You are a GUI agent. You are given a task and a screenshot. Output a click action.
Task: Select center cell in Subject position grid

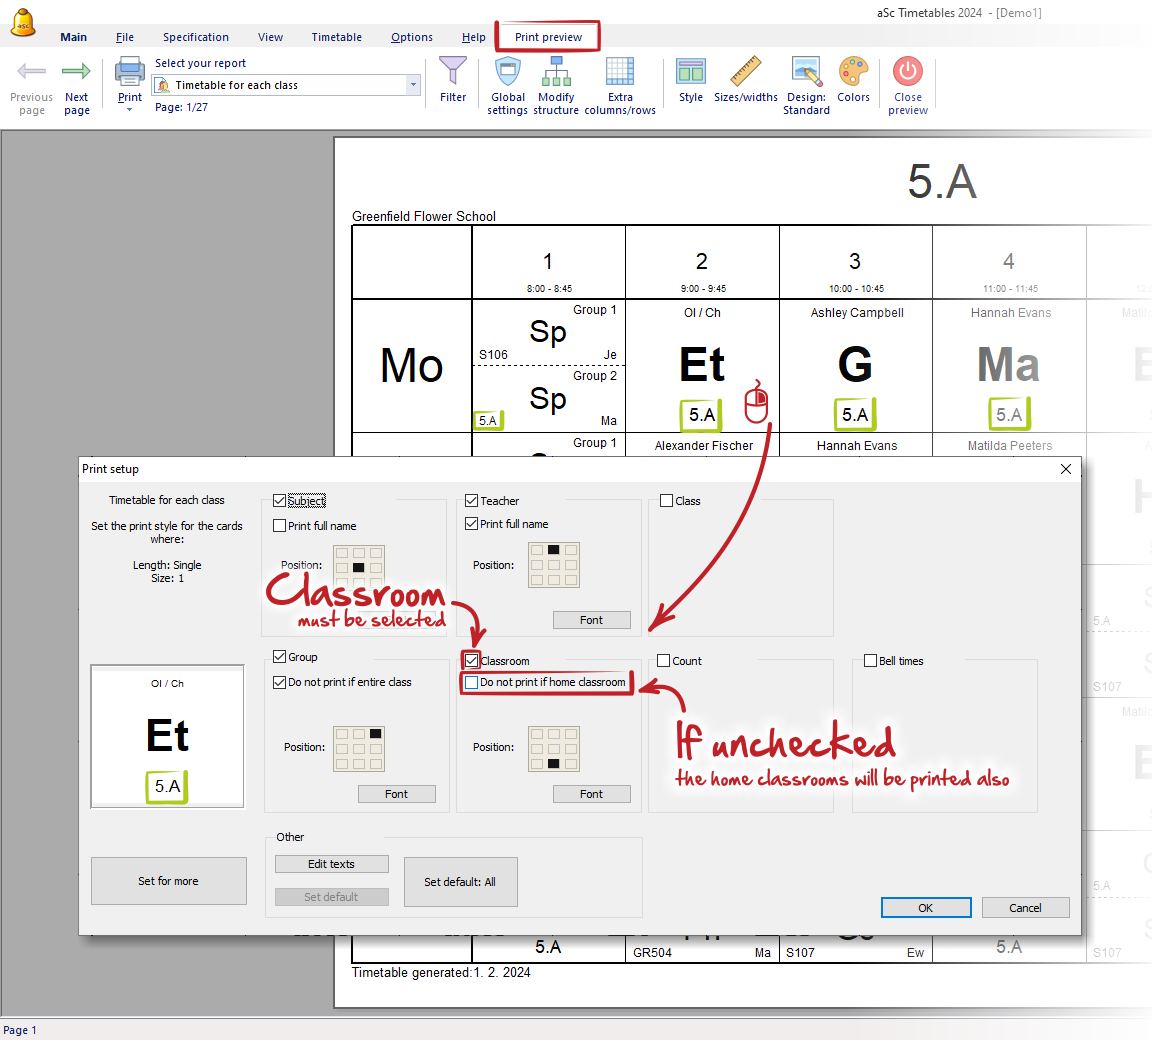pyautogui.click(x=359, y=568)
